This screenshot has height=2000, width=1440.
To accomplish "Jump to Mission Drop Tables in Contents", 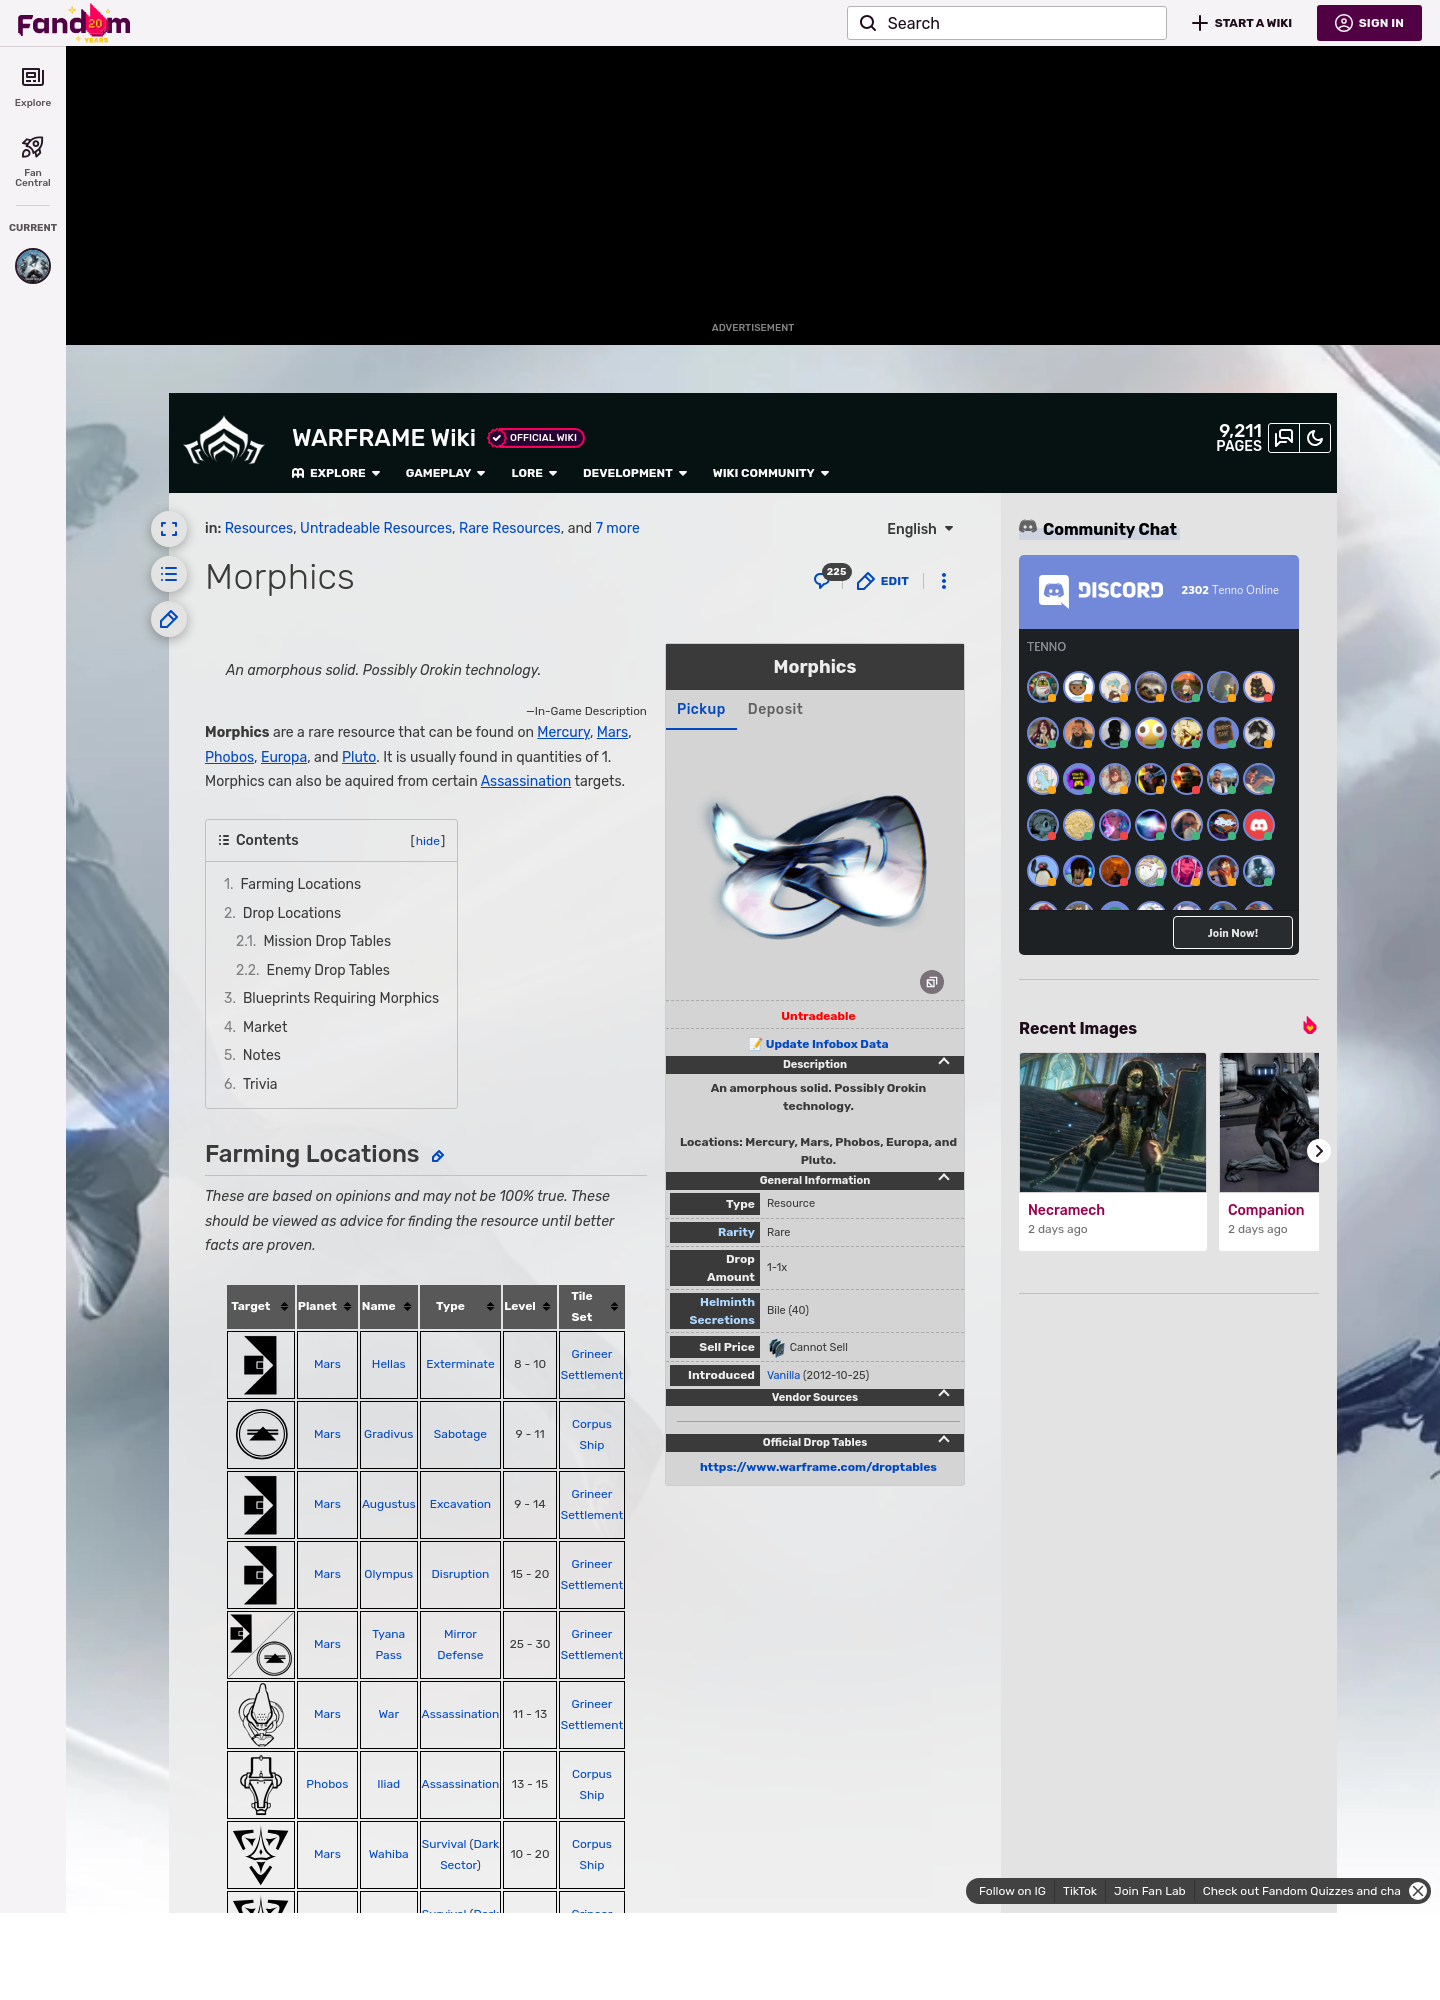I will (x=327, y=941).
